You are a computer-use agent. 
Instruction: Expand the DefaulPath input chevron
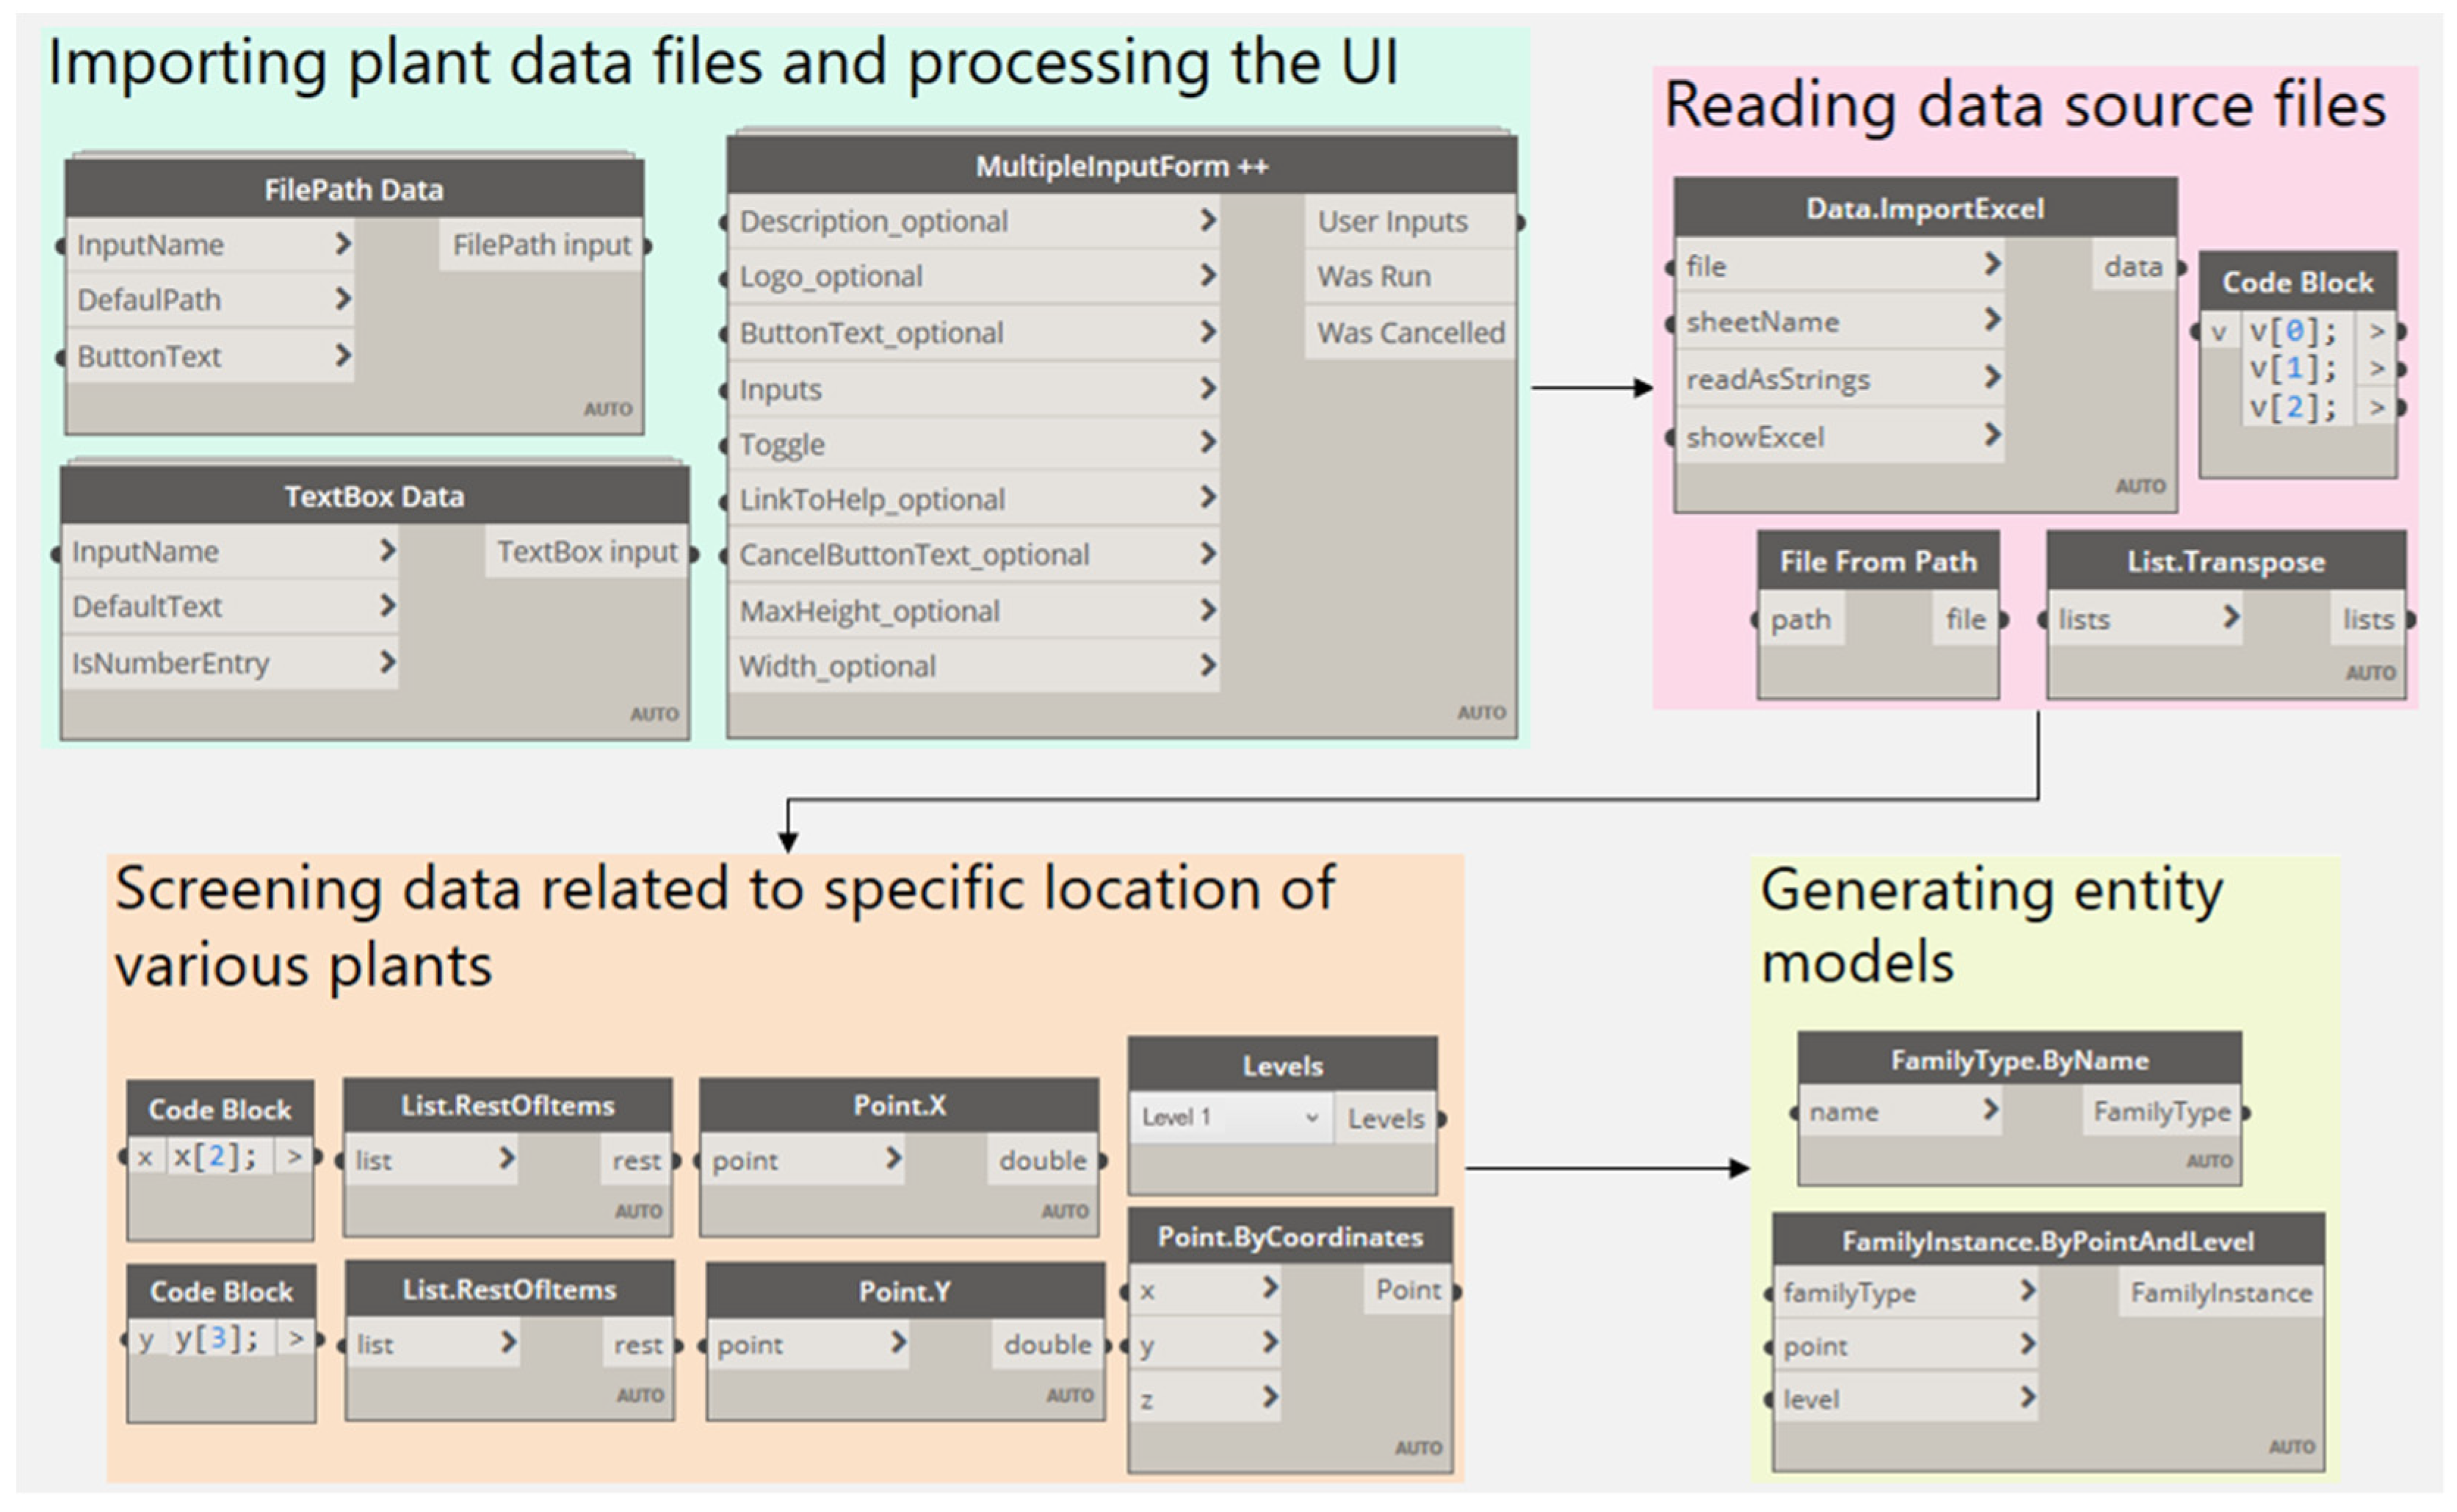coord(342,298)
